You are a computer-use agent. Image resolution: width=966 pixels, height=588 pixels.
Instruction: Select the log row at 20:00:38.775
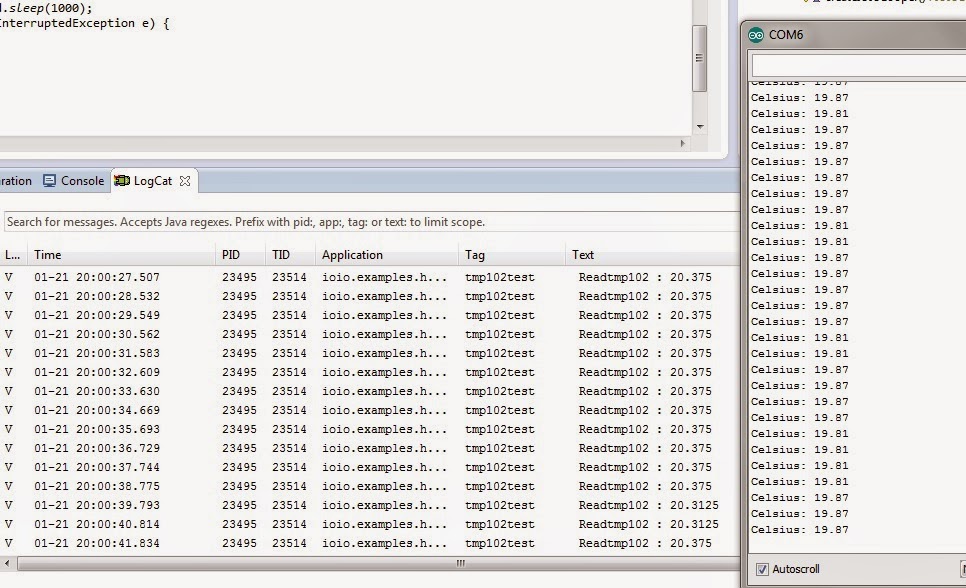(x=370, y=486)
